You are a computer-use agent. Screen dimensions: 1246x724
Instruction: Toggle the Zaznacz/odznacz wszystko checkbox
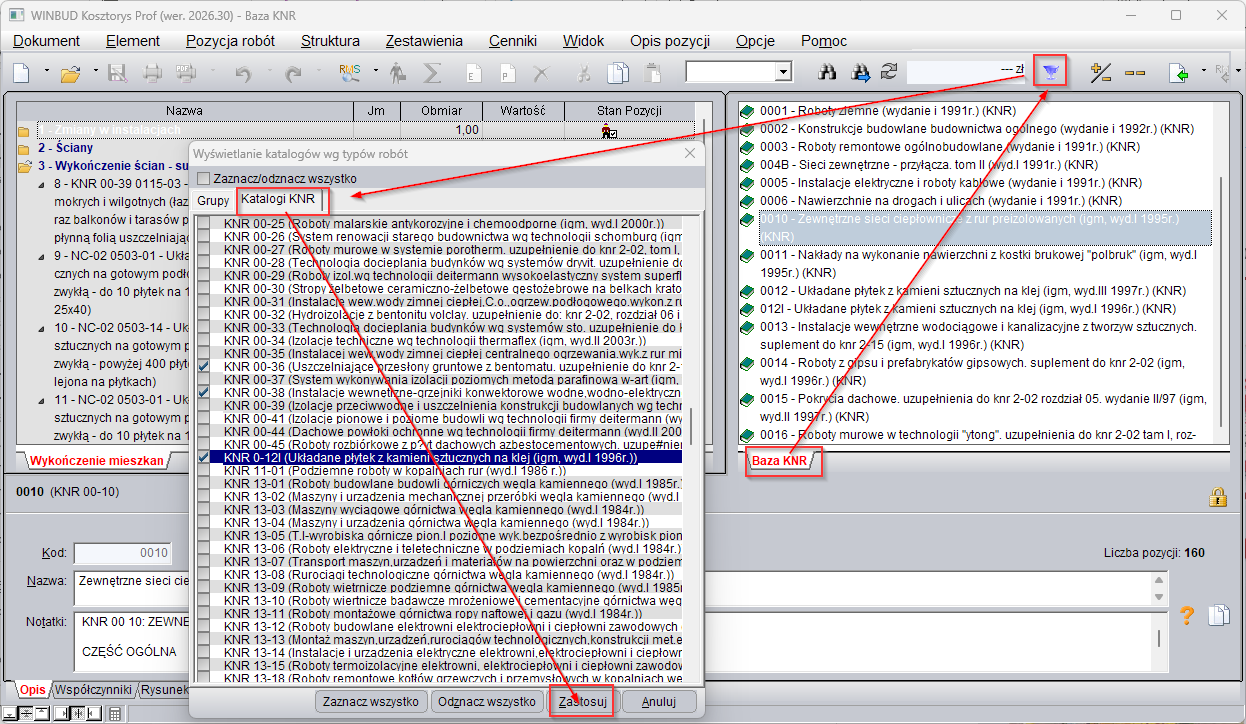pyautogui.click(x=204, y=178)
